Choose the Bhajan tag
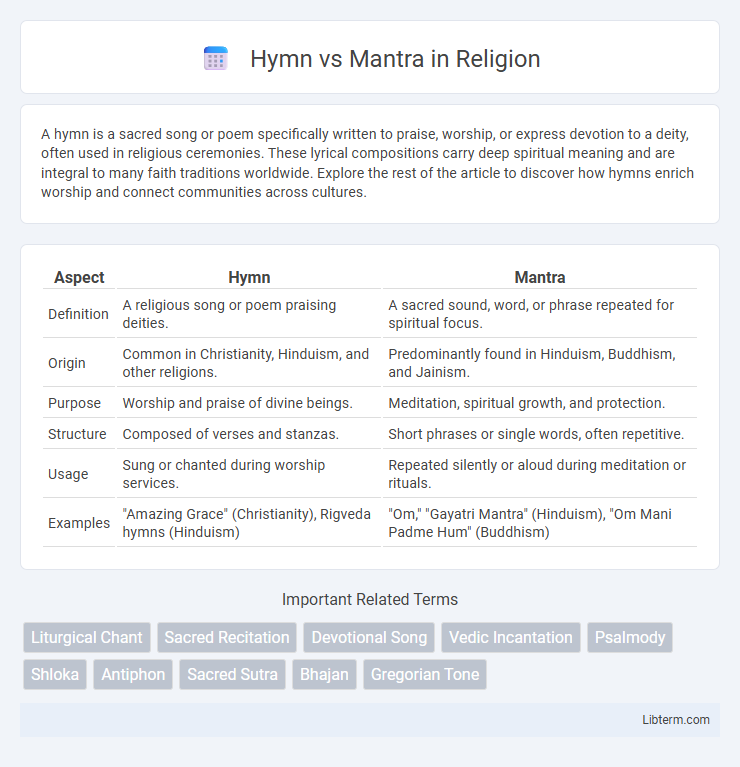 click(324, 674)
